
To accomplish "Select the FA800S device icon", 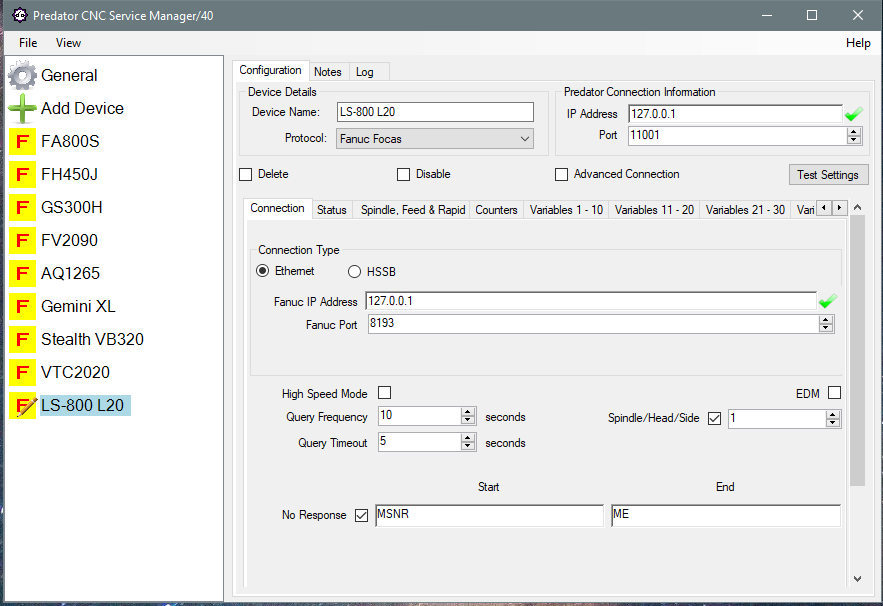I will point(22,142).
